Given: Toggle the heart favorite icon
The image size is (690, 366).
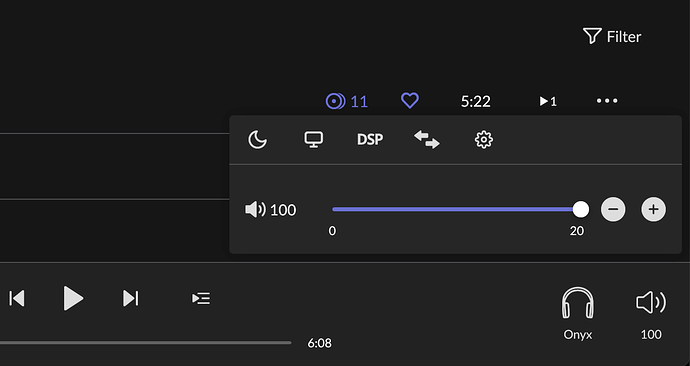Looking at the screenshot, I should click(x=410, y=101).
